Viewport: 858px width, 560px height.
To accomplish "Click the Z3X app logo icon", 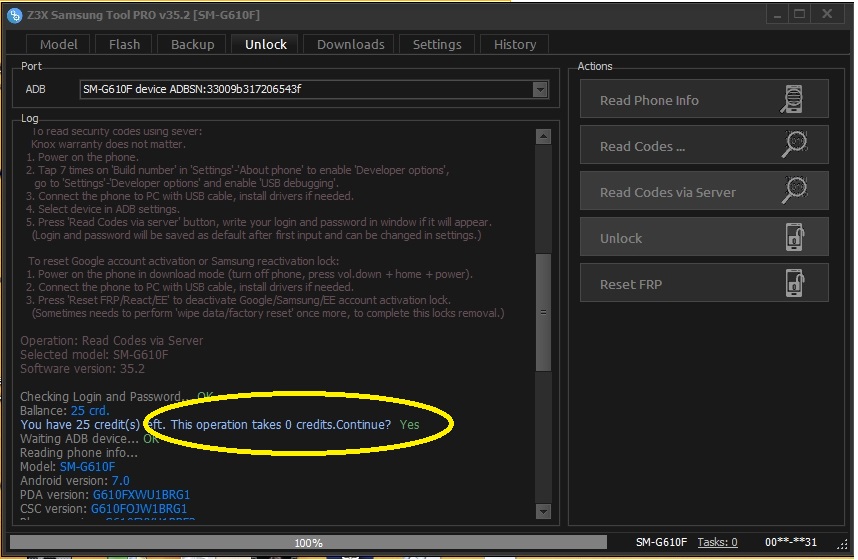I will (x=15, y=15).
